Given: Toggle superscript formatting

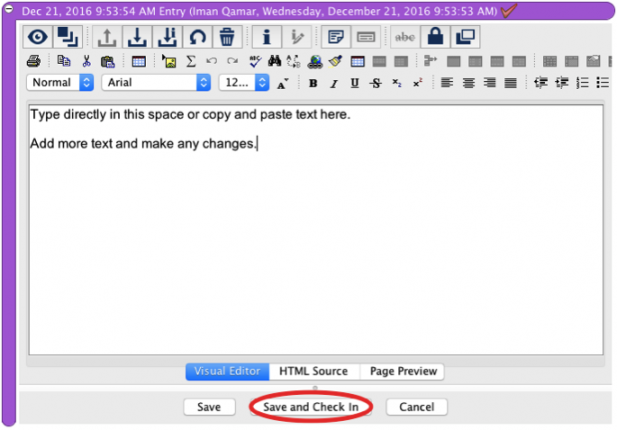Looking at the screenshot, I should click(417, 83).
